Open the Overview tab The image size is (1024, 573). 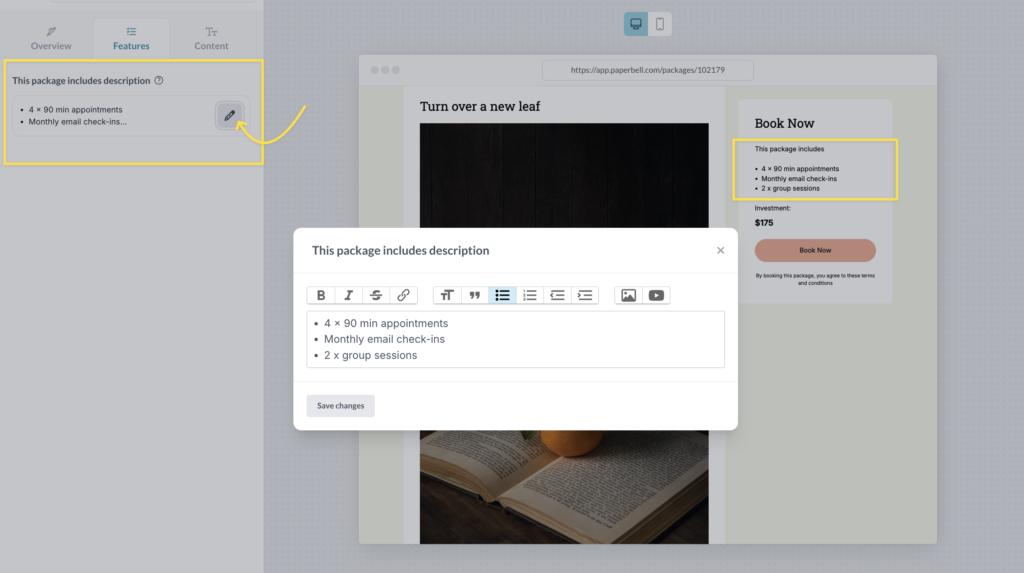click(51, 38)
